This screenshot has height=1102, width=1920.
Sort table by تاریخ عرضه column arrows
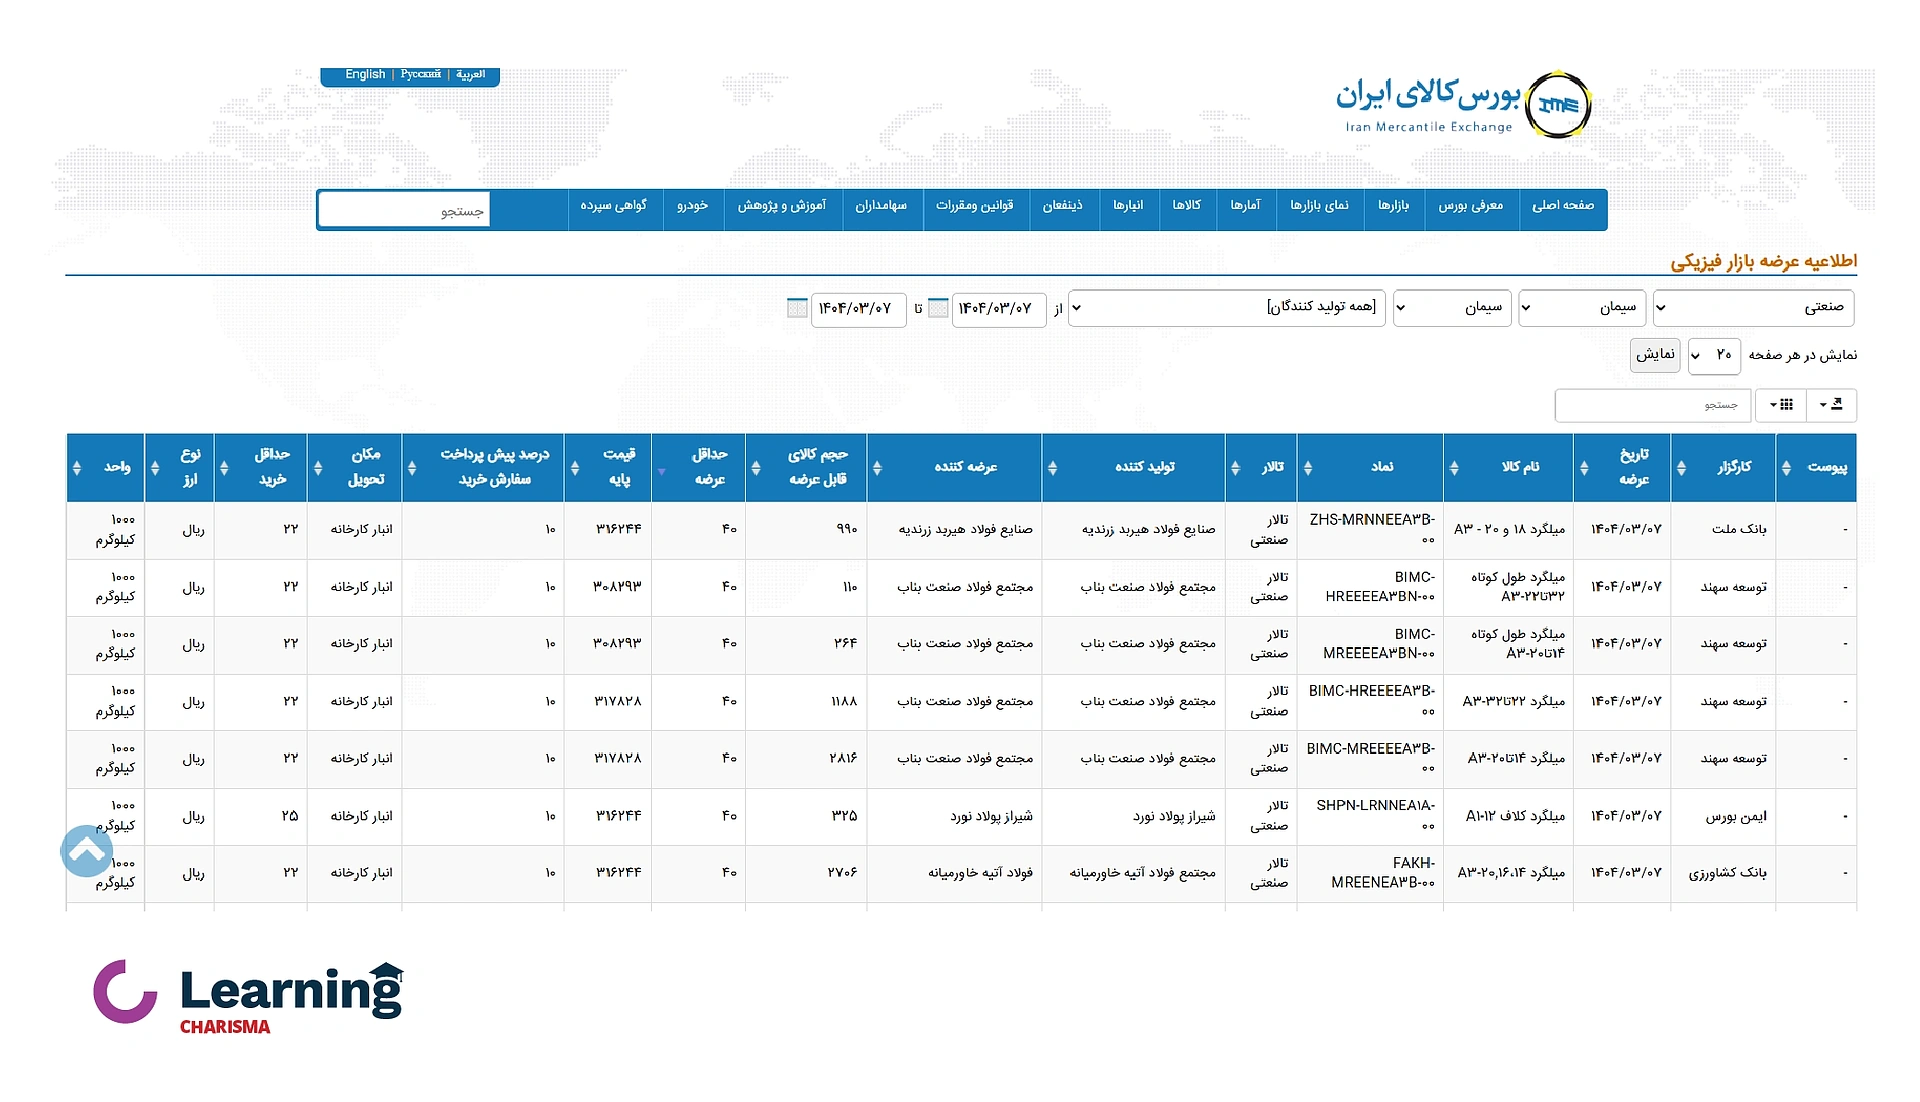click(x=1584, y=468)
